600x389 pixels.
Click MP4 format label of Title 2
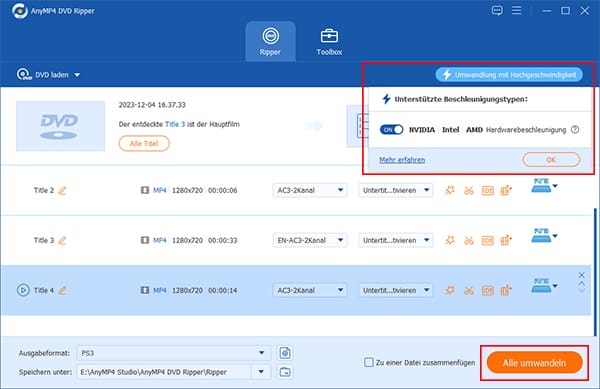(160, 190)
